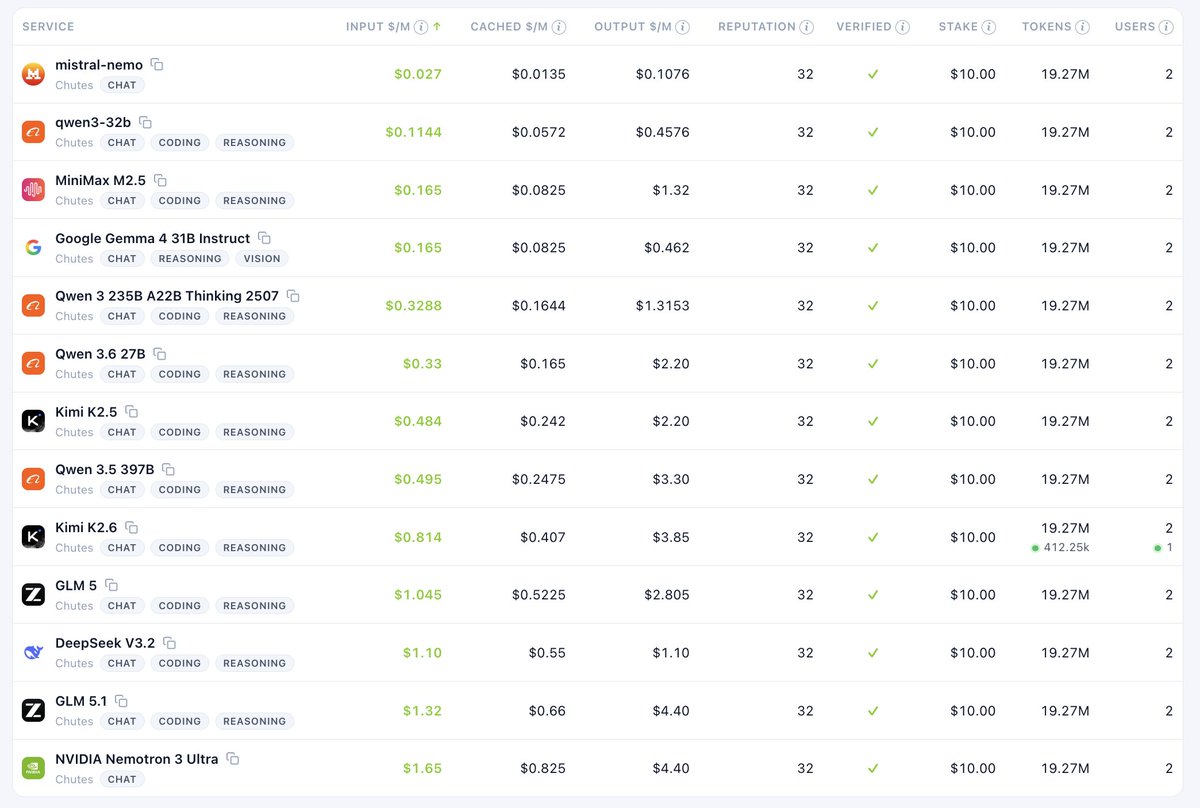Copy the DeepSeek V3.2 model name
The height and width of the screenshot is (808, 1200).
(169, 643)
